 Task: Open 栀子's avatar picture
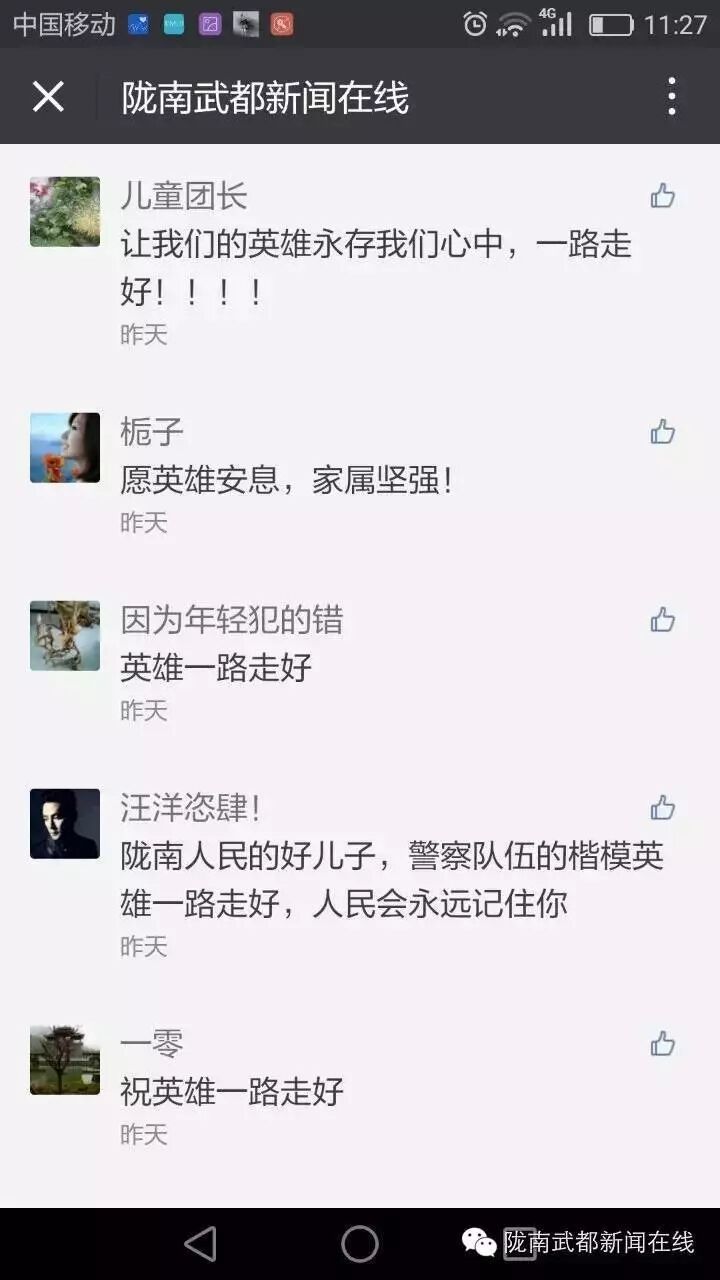tap(65, 448)
